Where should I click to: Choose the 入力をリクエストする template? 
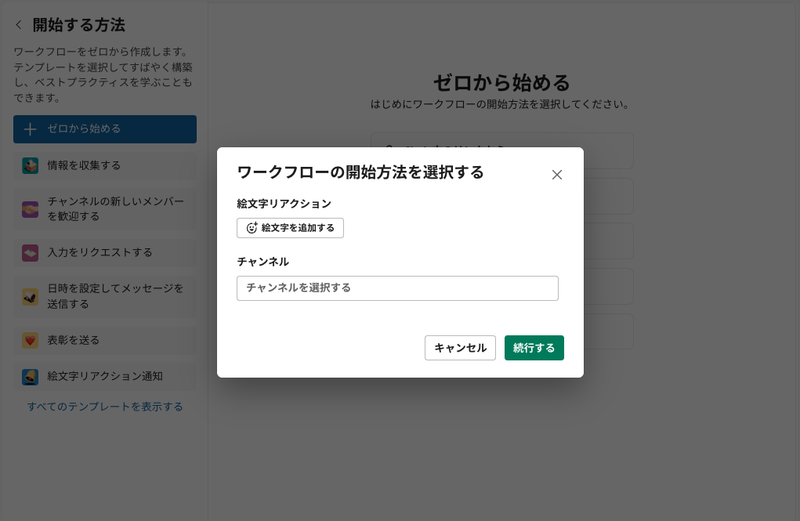tap(105, 252)
